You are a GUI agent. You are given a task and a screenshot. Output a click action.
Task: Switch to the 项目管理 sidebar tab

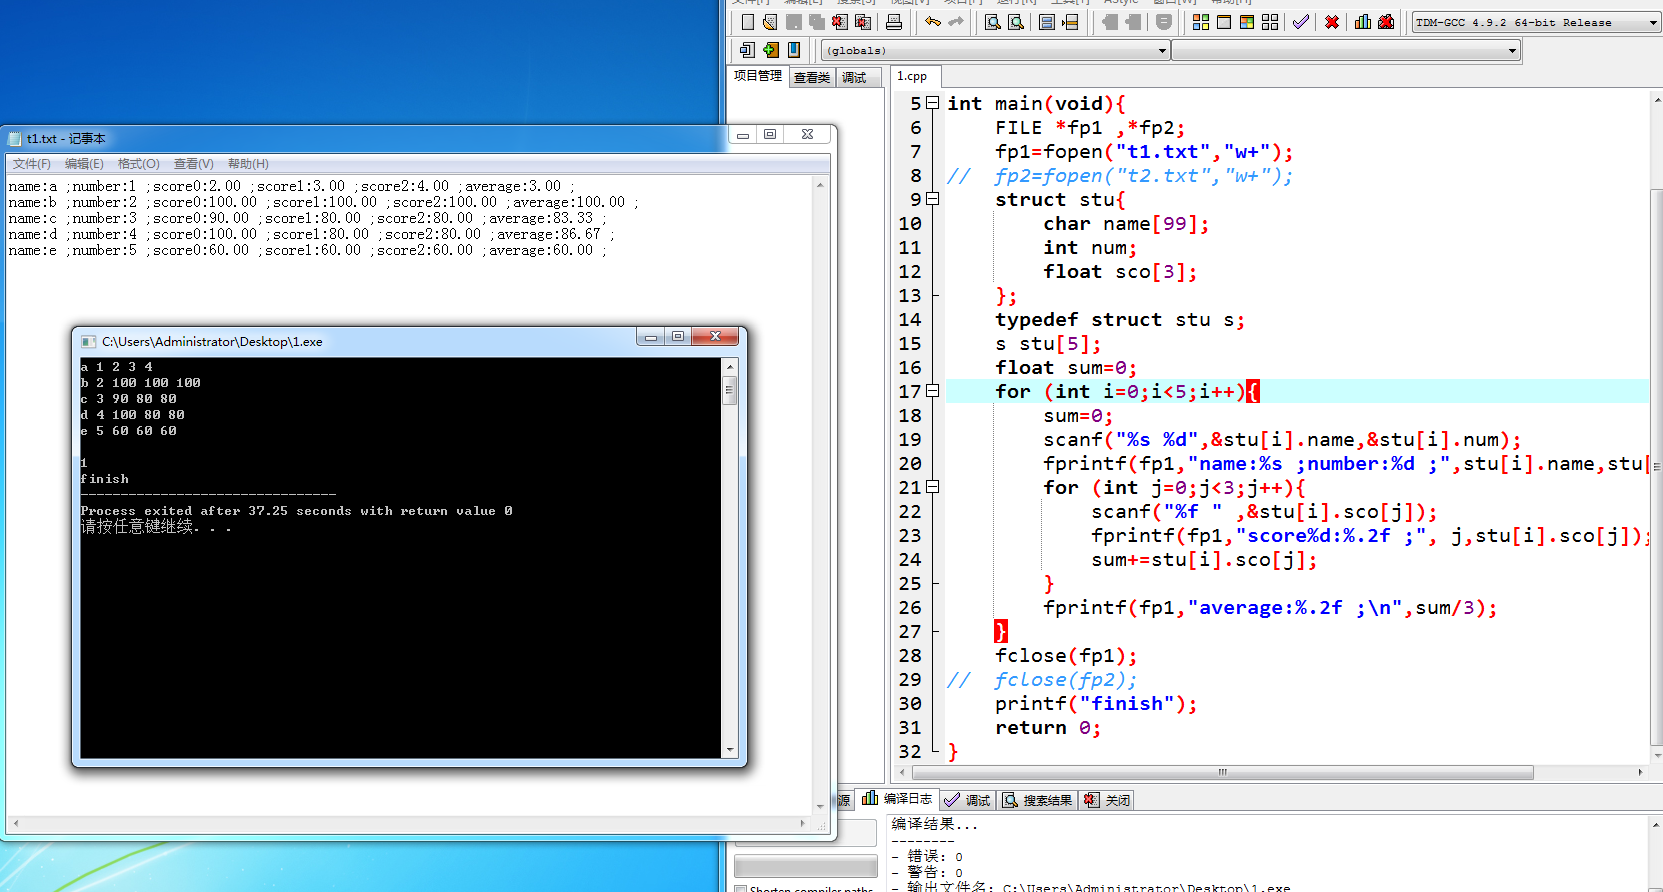click(757, 76)
